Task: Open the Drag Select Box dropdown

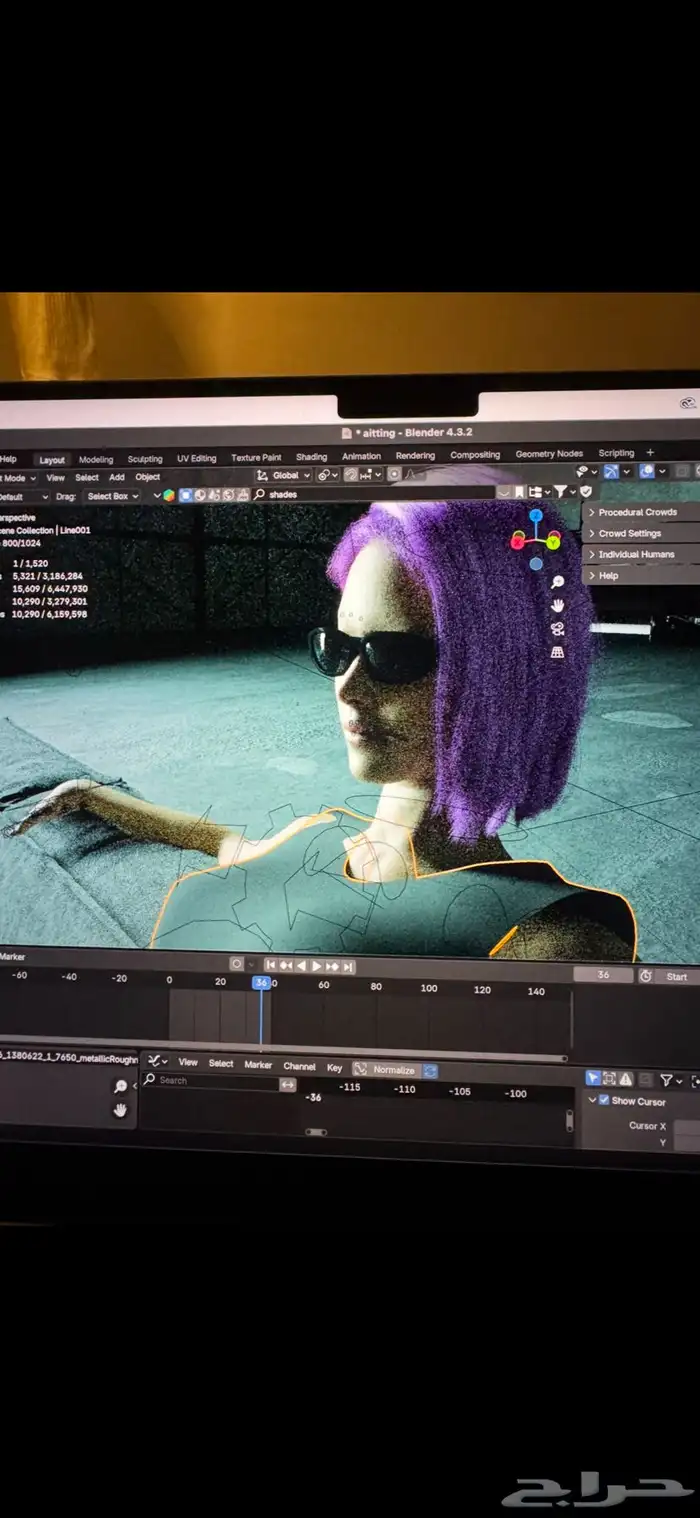Action: [111, 496]
